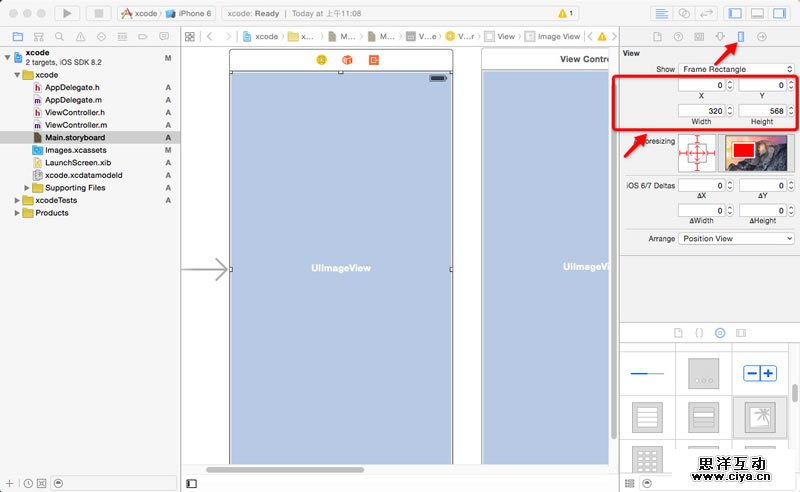Viewport: 800px width, 492px height.
Task: Open the Attributes inspector icon
Action: (720, 37)
